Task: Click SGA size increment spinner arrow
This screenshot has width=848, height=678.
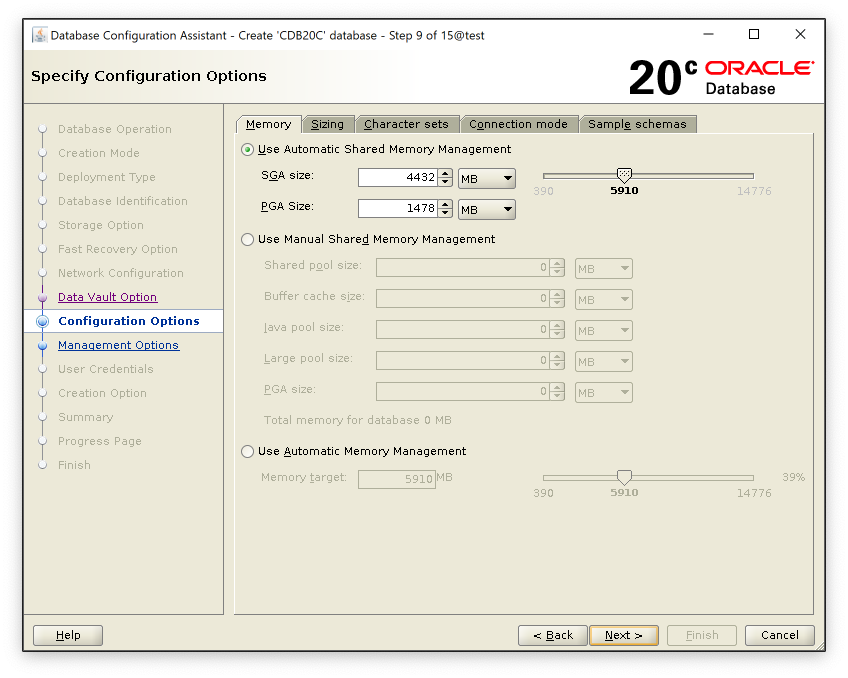Action: point(445,174)
